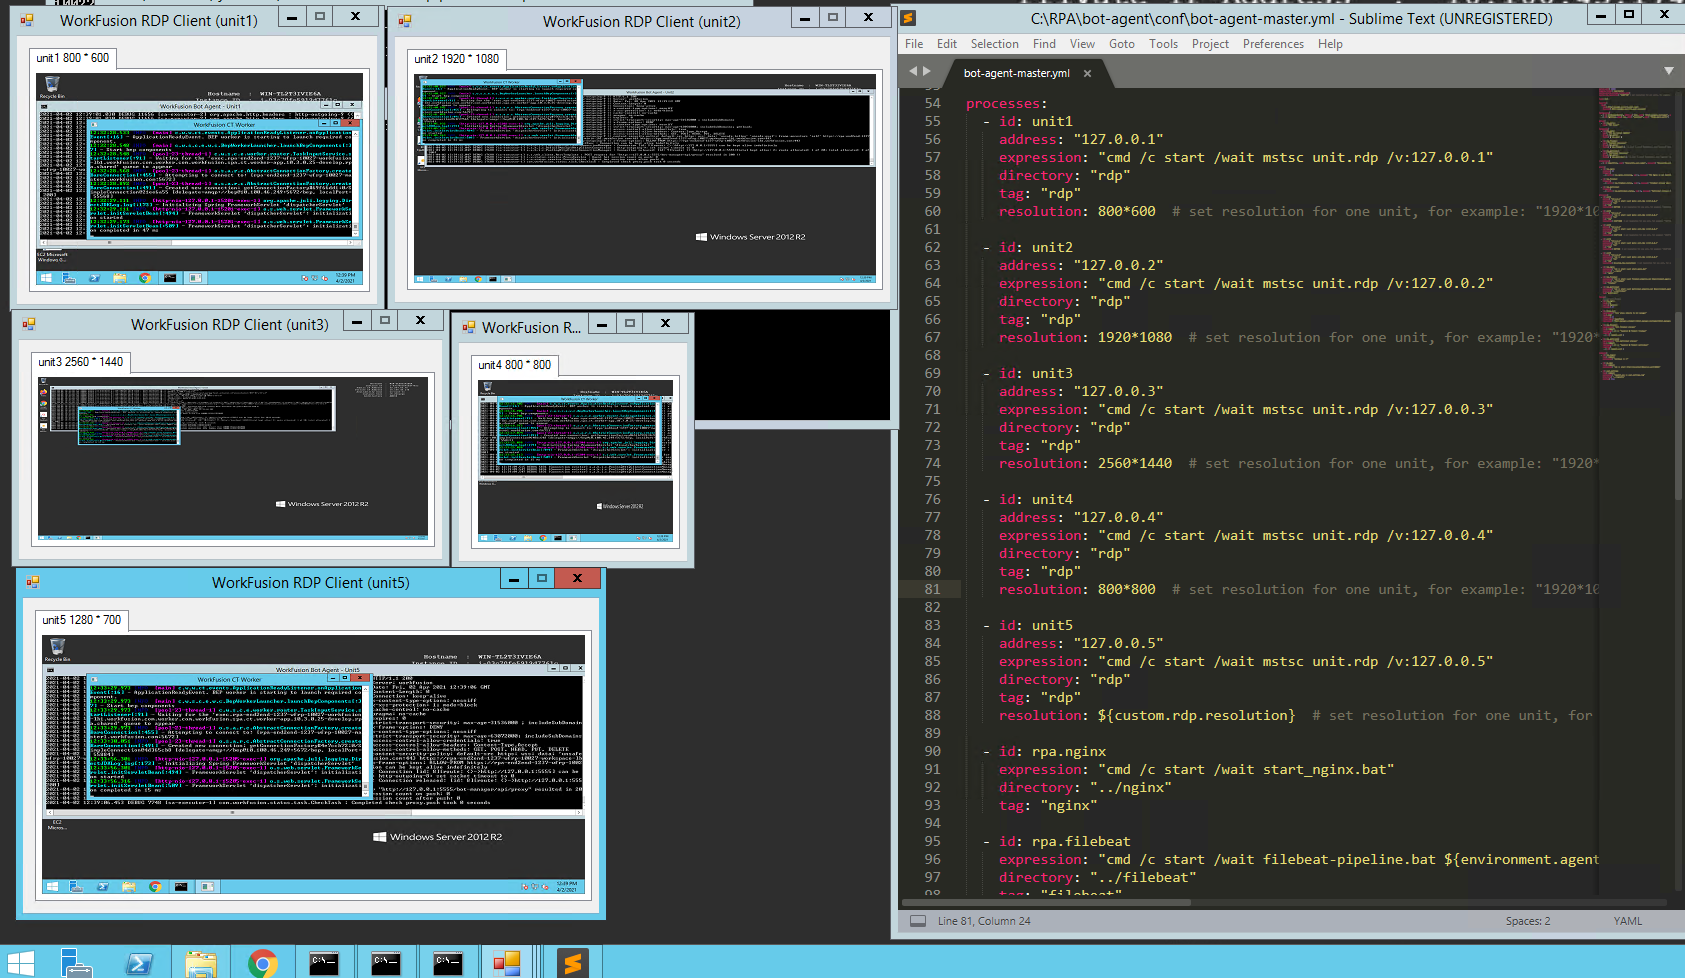Launch PowerShell from the host taskbar
Image resolution: width=1685 pixels, height=978 pixels.
point(139,963)
